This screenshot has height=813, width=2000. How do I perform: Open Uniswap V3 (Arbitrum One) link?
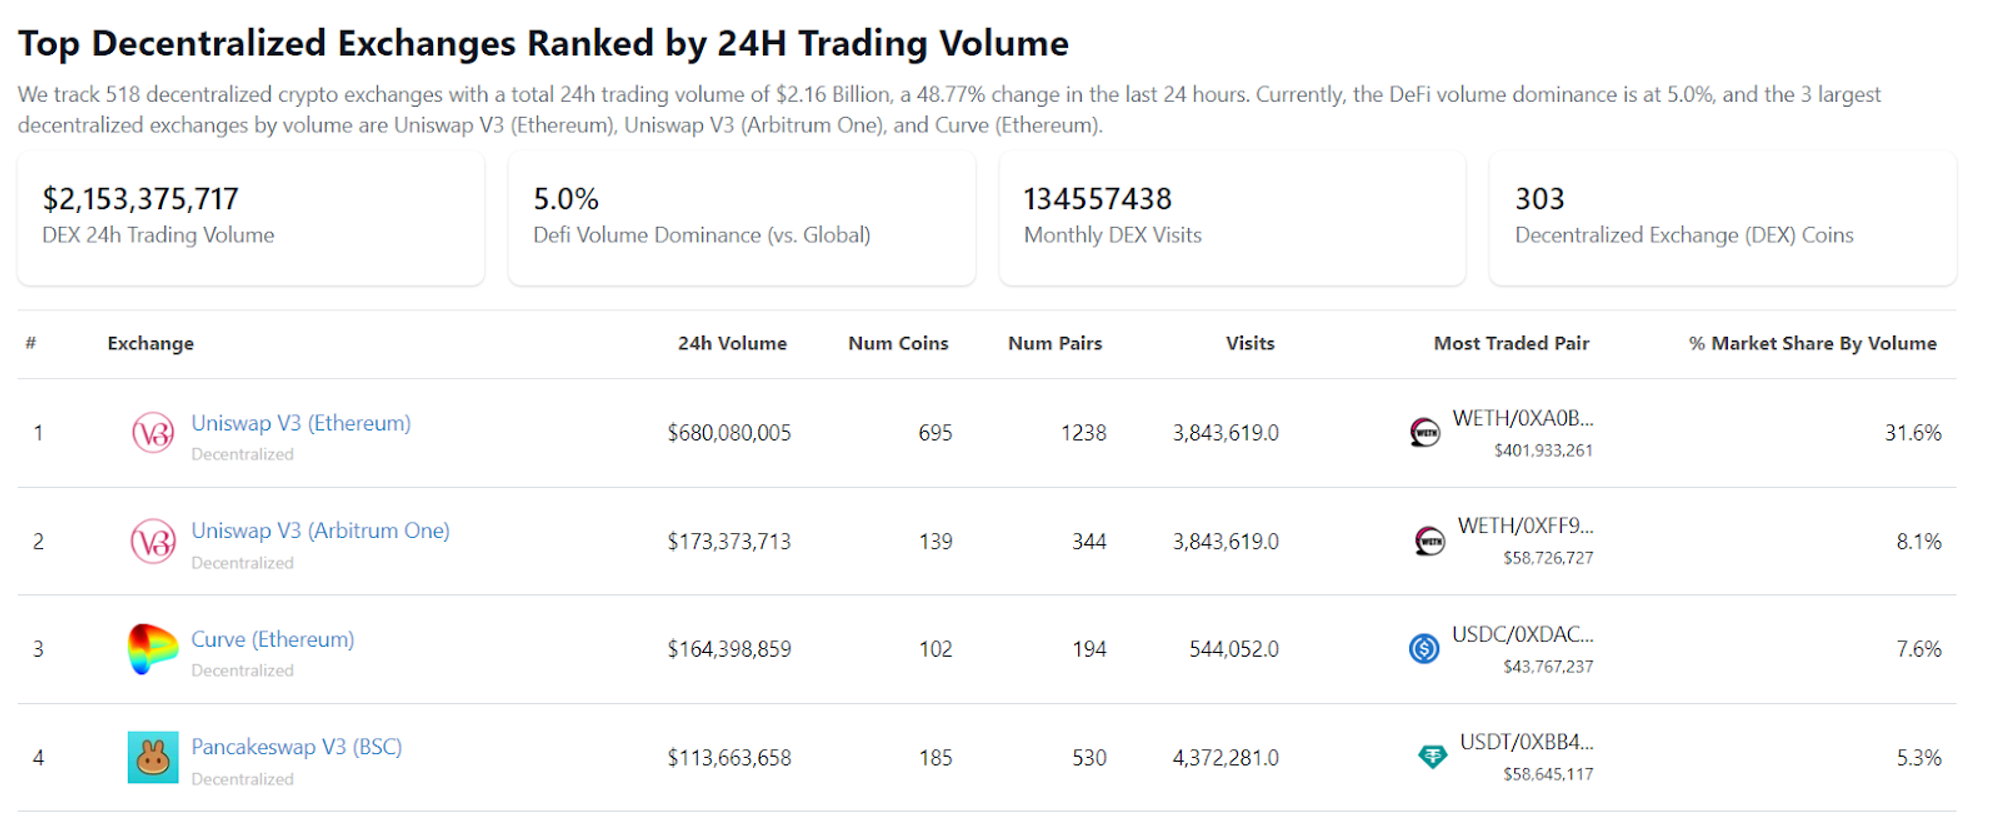click(x=320, y=531)
